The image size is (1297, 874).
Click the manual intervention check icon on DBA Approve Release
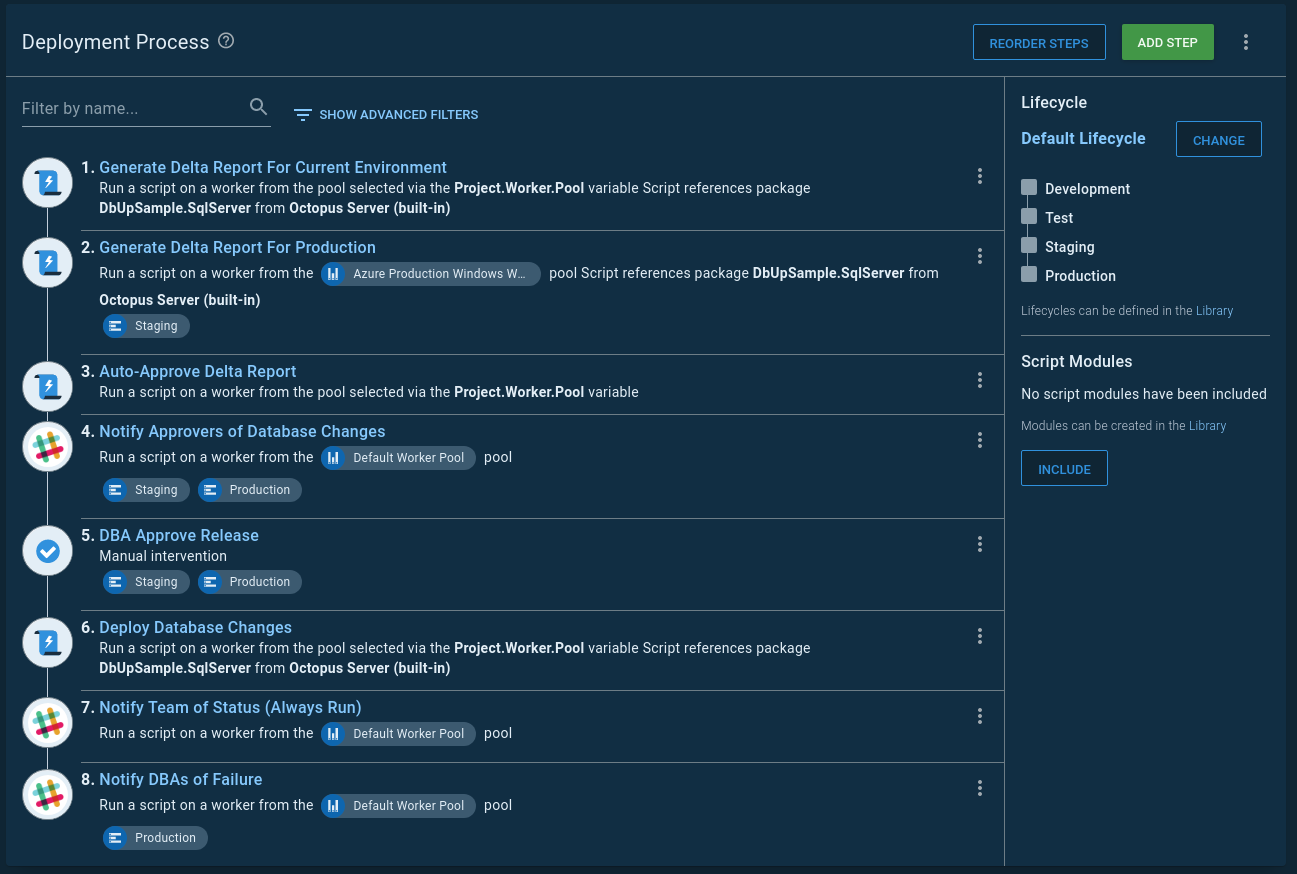click(47, 550)
